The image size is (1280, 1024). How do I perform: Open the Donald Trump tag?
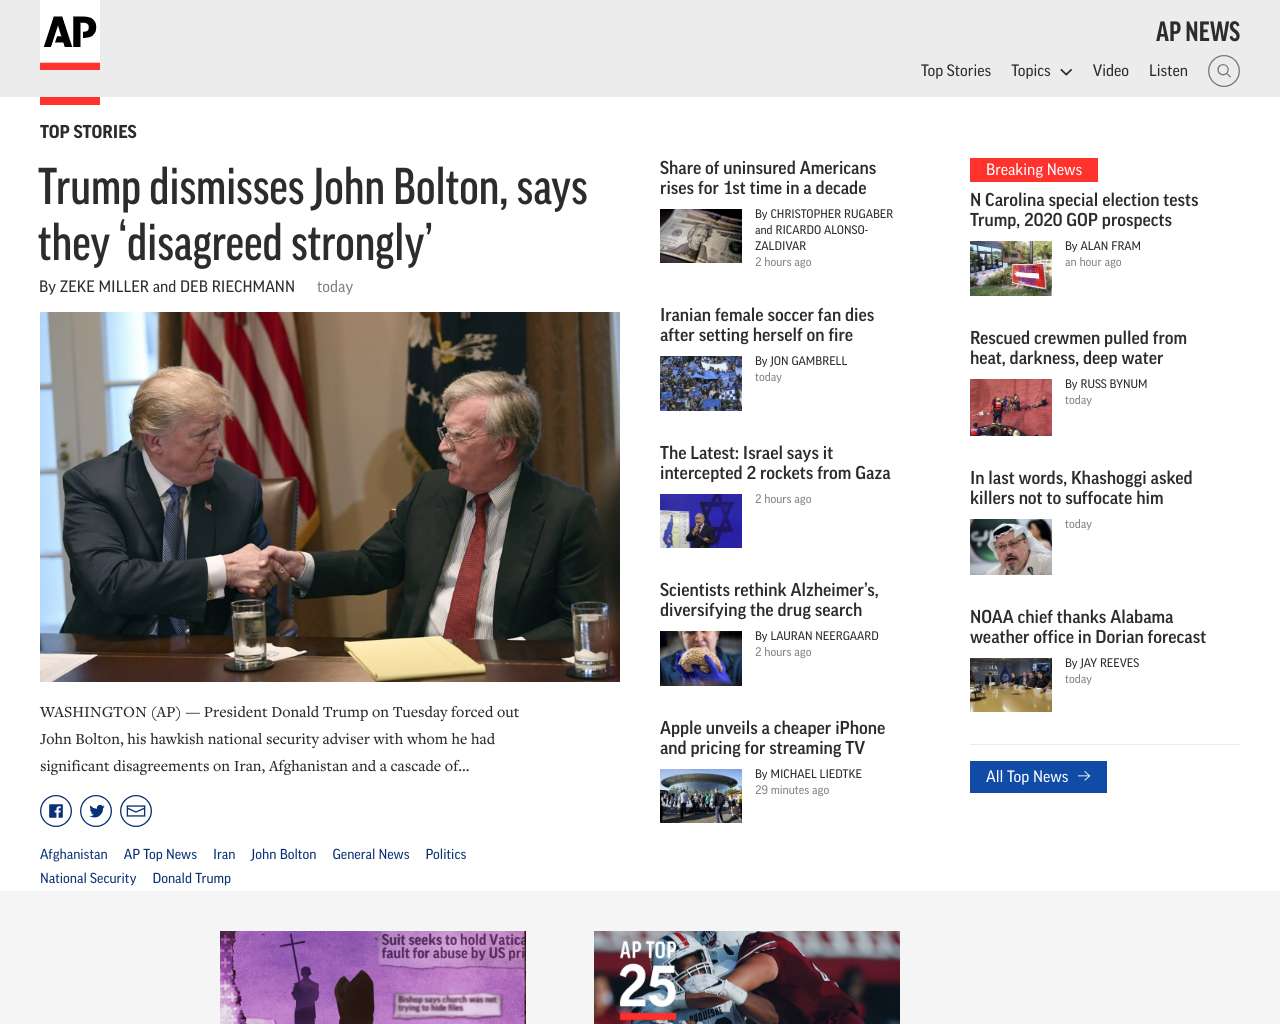pyautogui.click(x=192, y=878)
